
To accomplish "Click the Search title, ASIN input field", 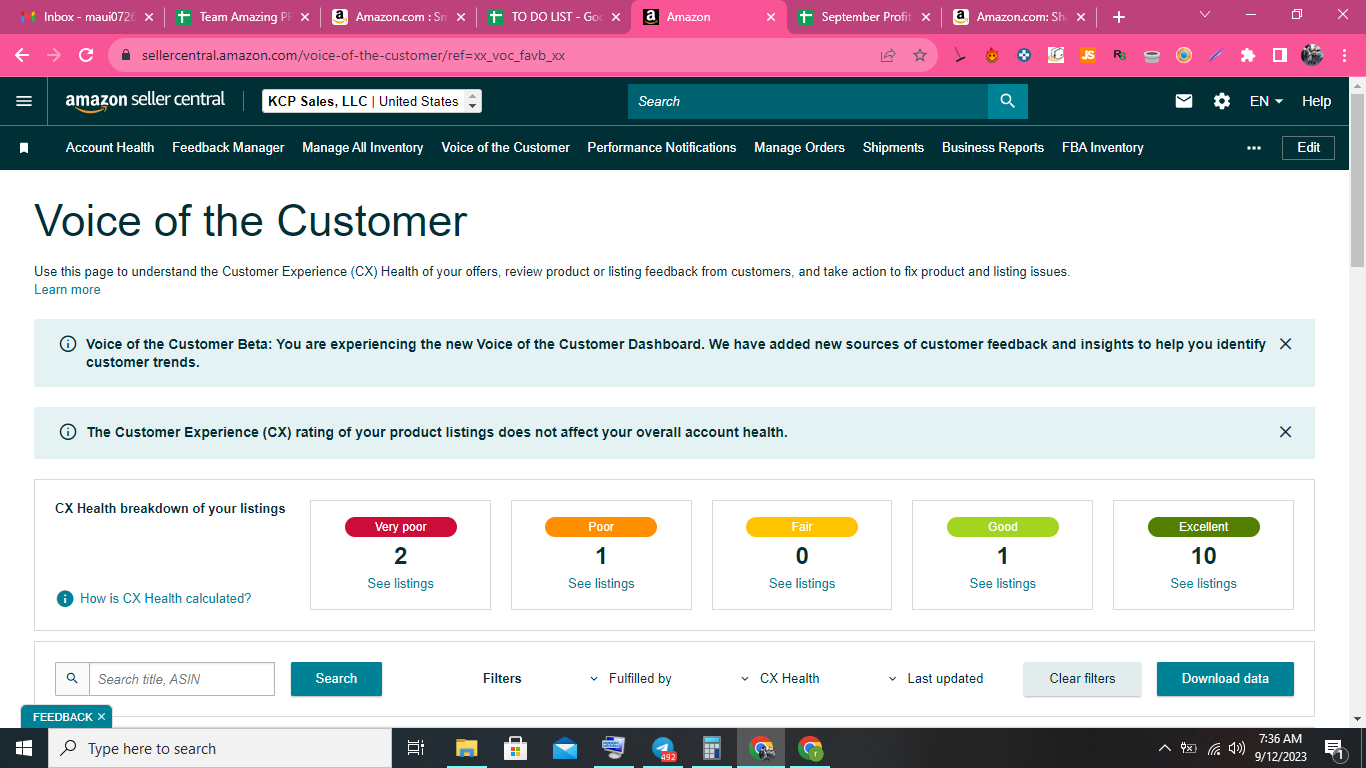I will [x=182, y=679].
